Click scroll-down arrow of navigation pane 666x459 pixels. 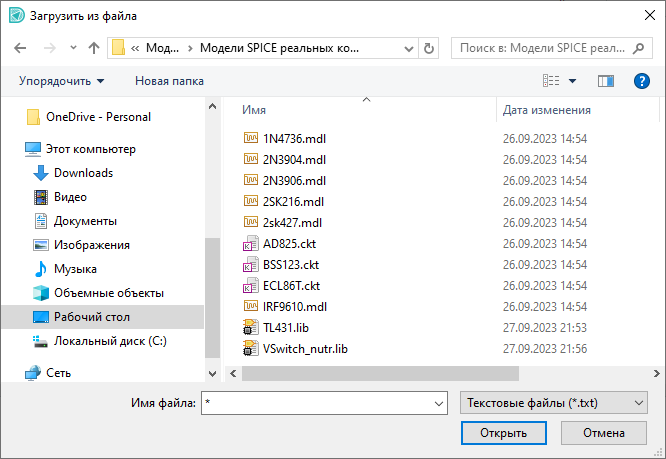coord(212,374)
